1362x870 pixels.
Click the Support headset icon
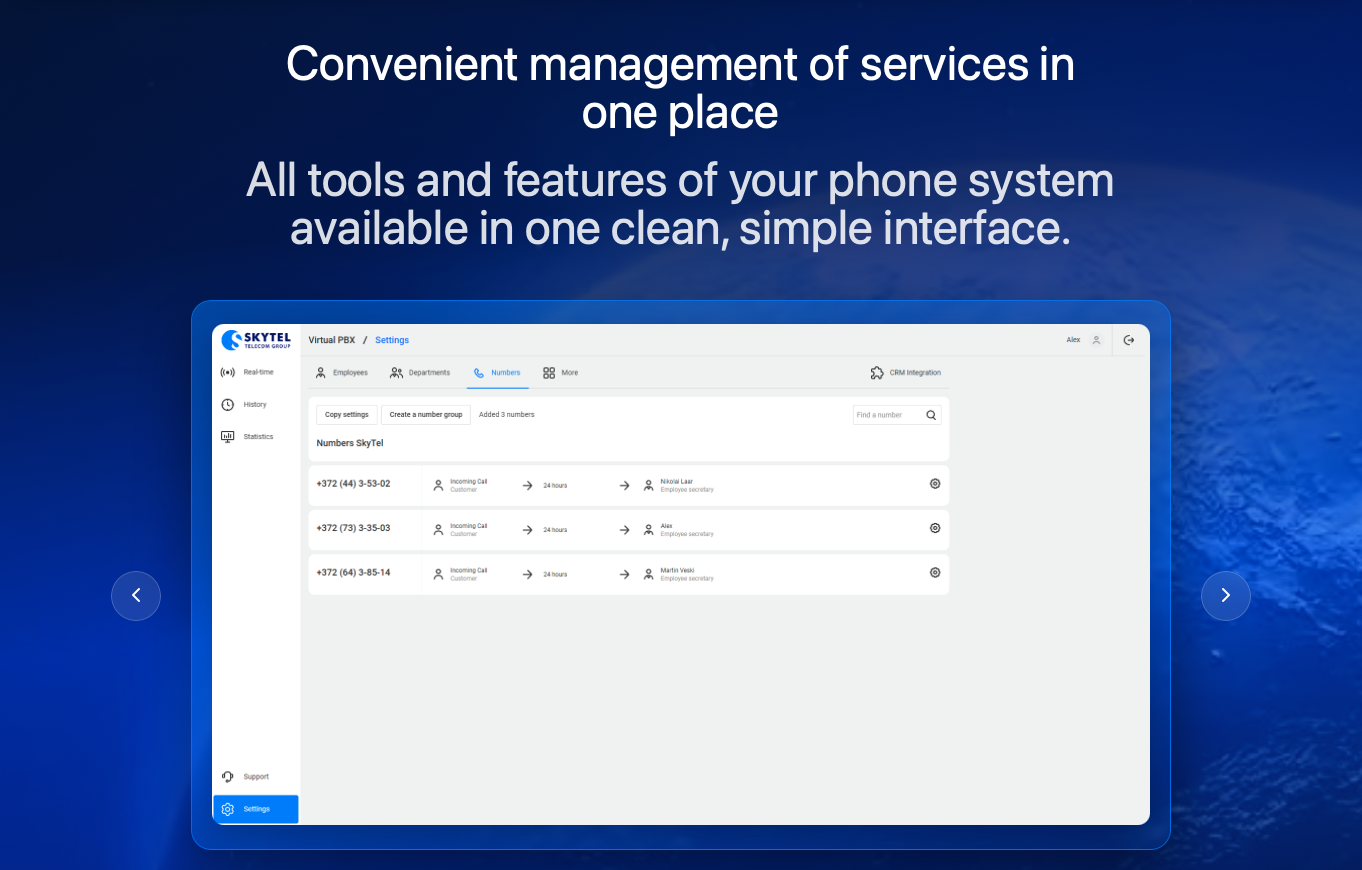(226, 776)
